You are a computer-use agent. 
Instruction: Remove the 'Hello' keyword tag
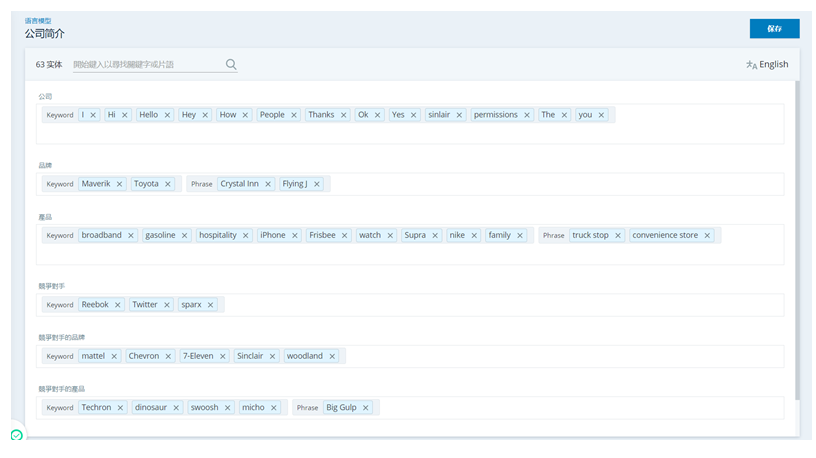click(x=168, y=115)
